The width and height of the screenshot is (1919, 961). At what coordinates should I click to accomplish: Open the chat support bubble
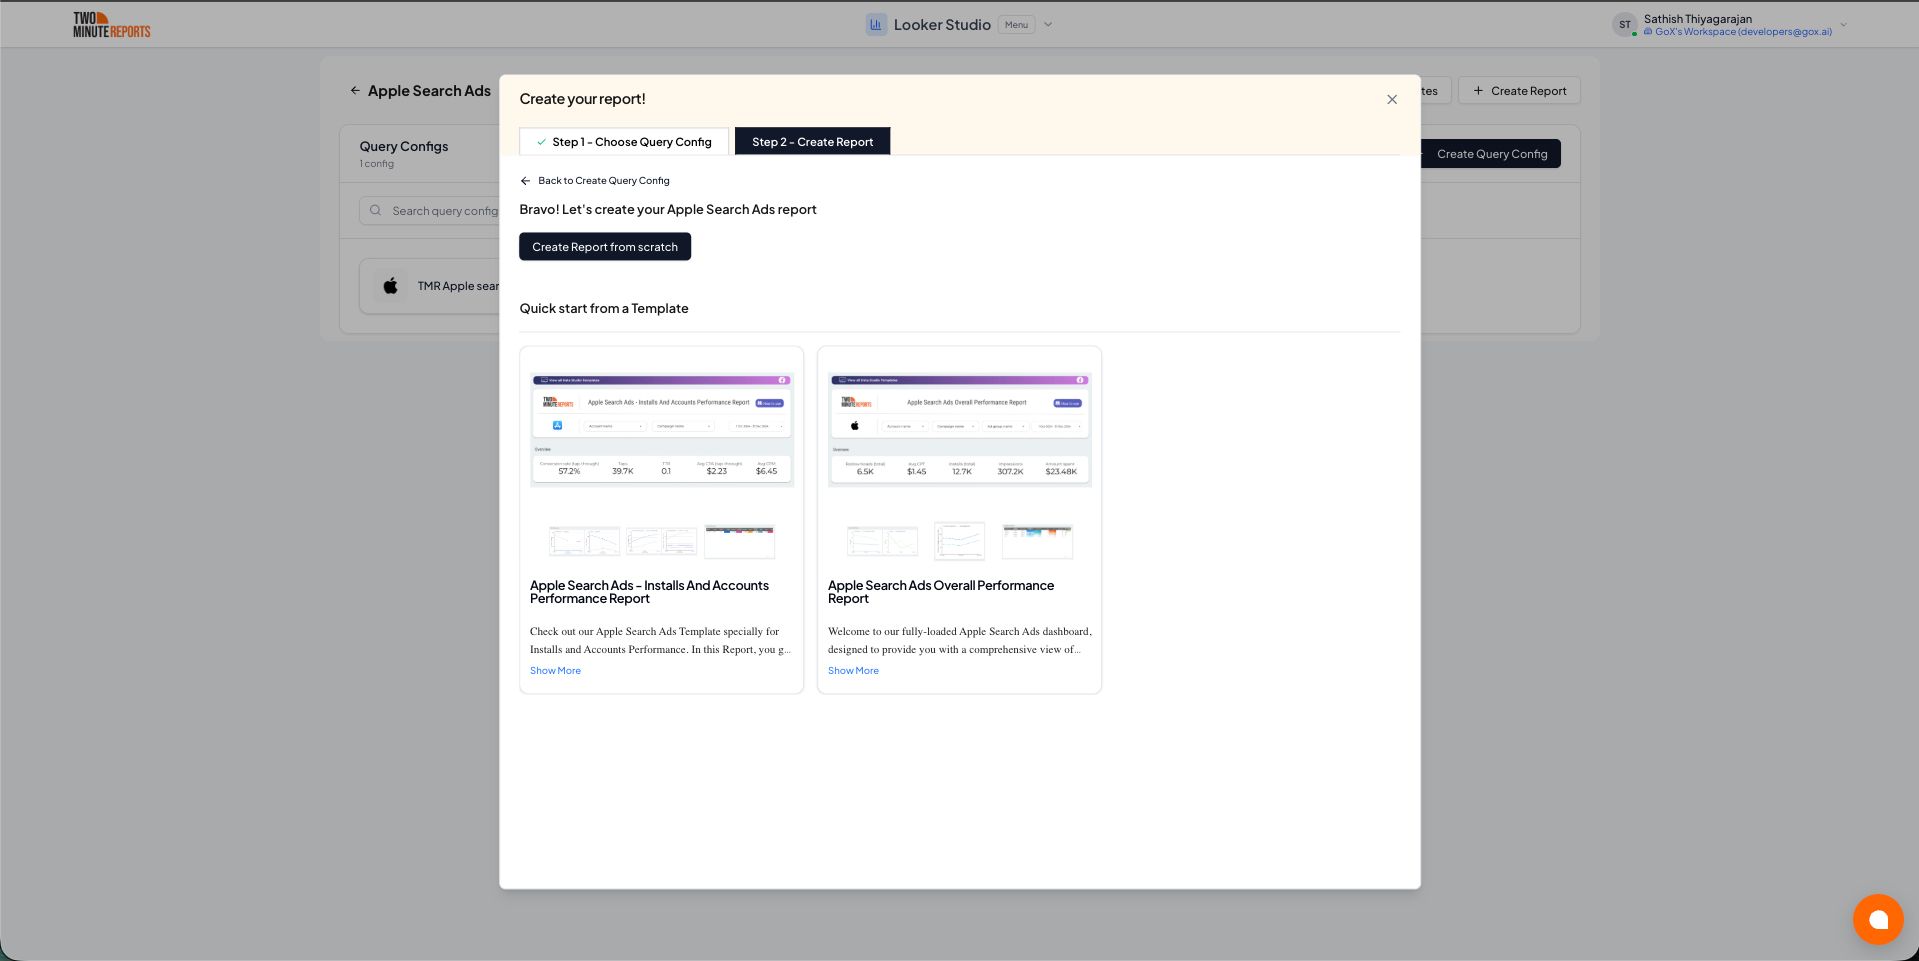1877,919
